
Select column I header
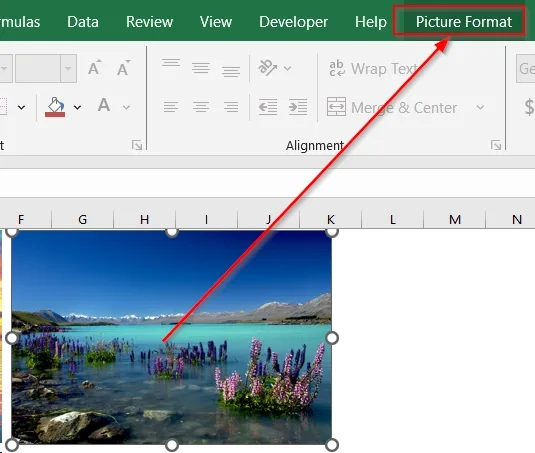[206, 219]
